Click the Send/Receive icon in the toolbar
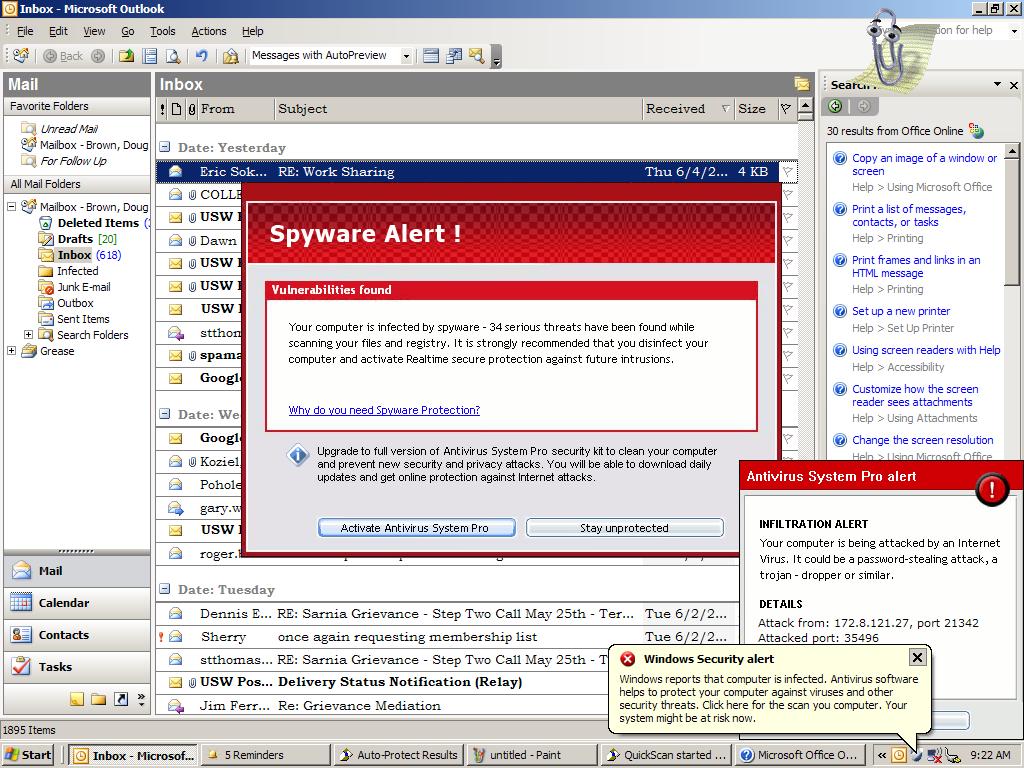Viewport: 1024px width, 768px height. pyautogui.click(x=21, y=56)
